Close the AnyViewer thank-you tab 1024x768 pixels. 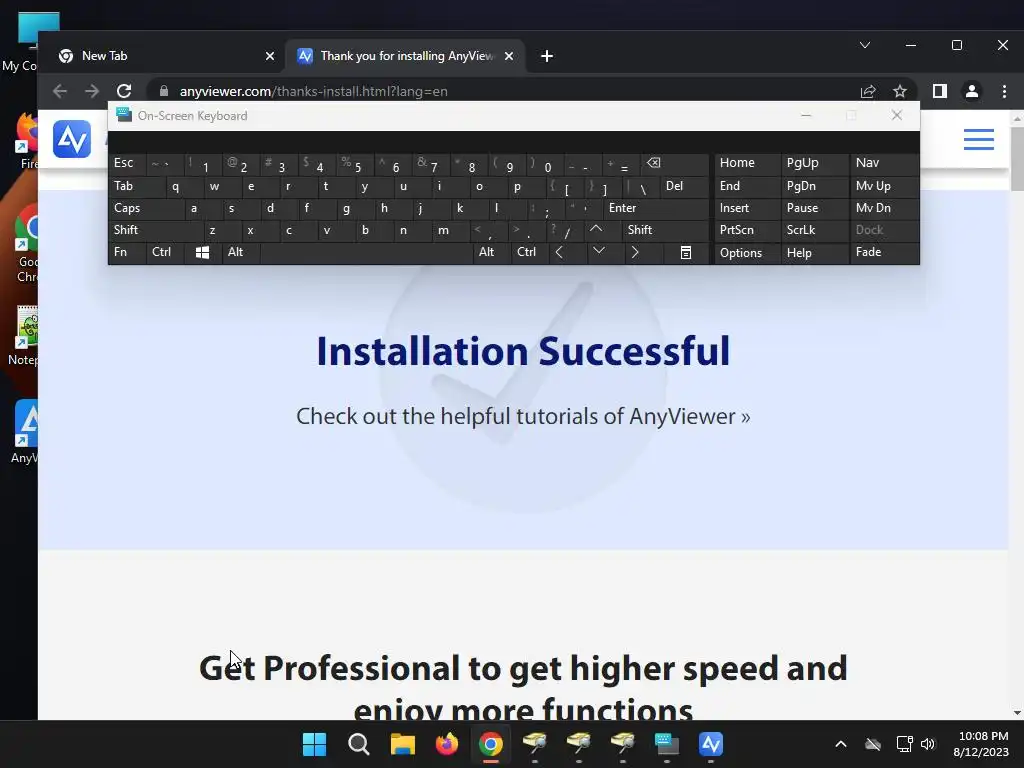509,56
